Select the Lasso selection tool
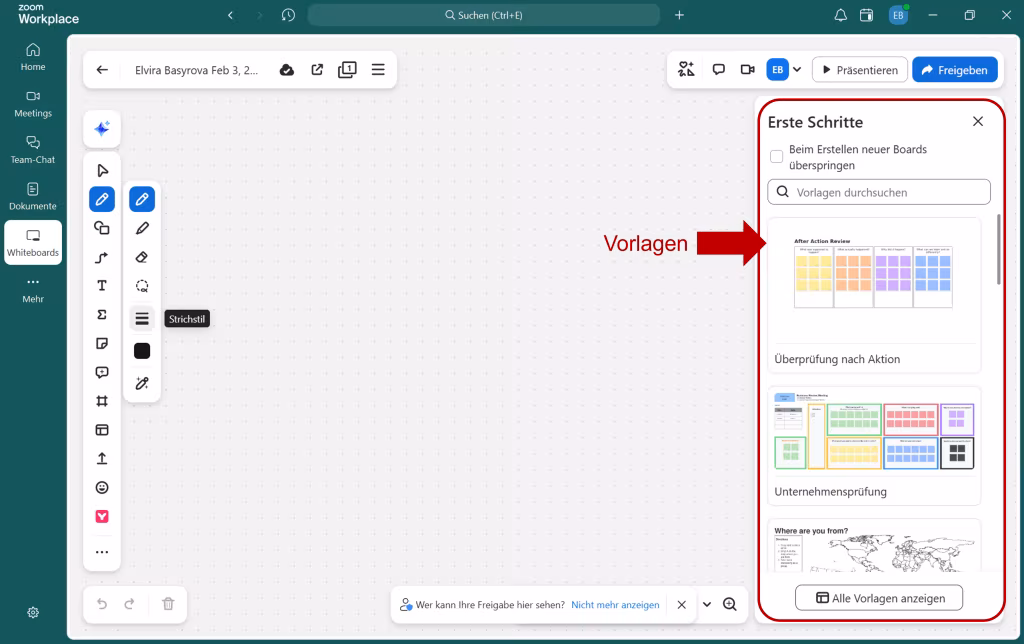 [x=142, y=285]
